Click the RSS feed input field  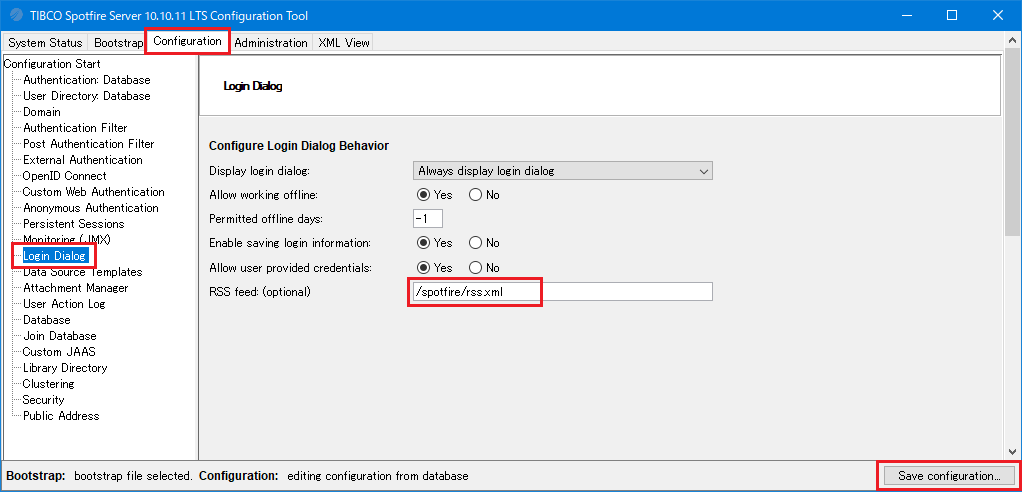(x=562, y=291)
